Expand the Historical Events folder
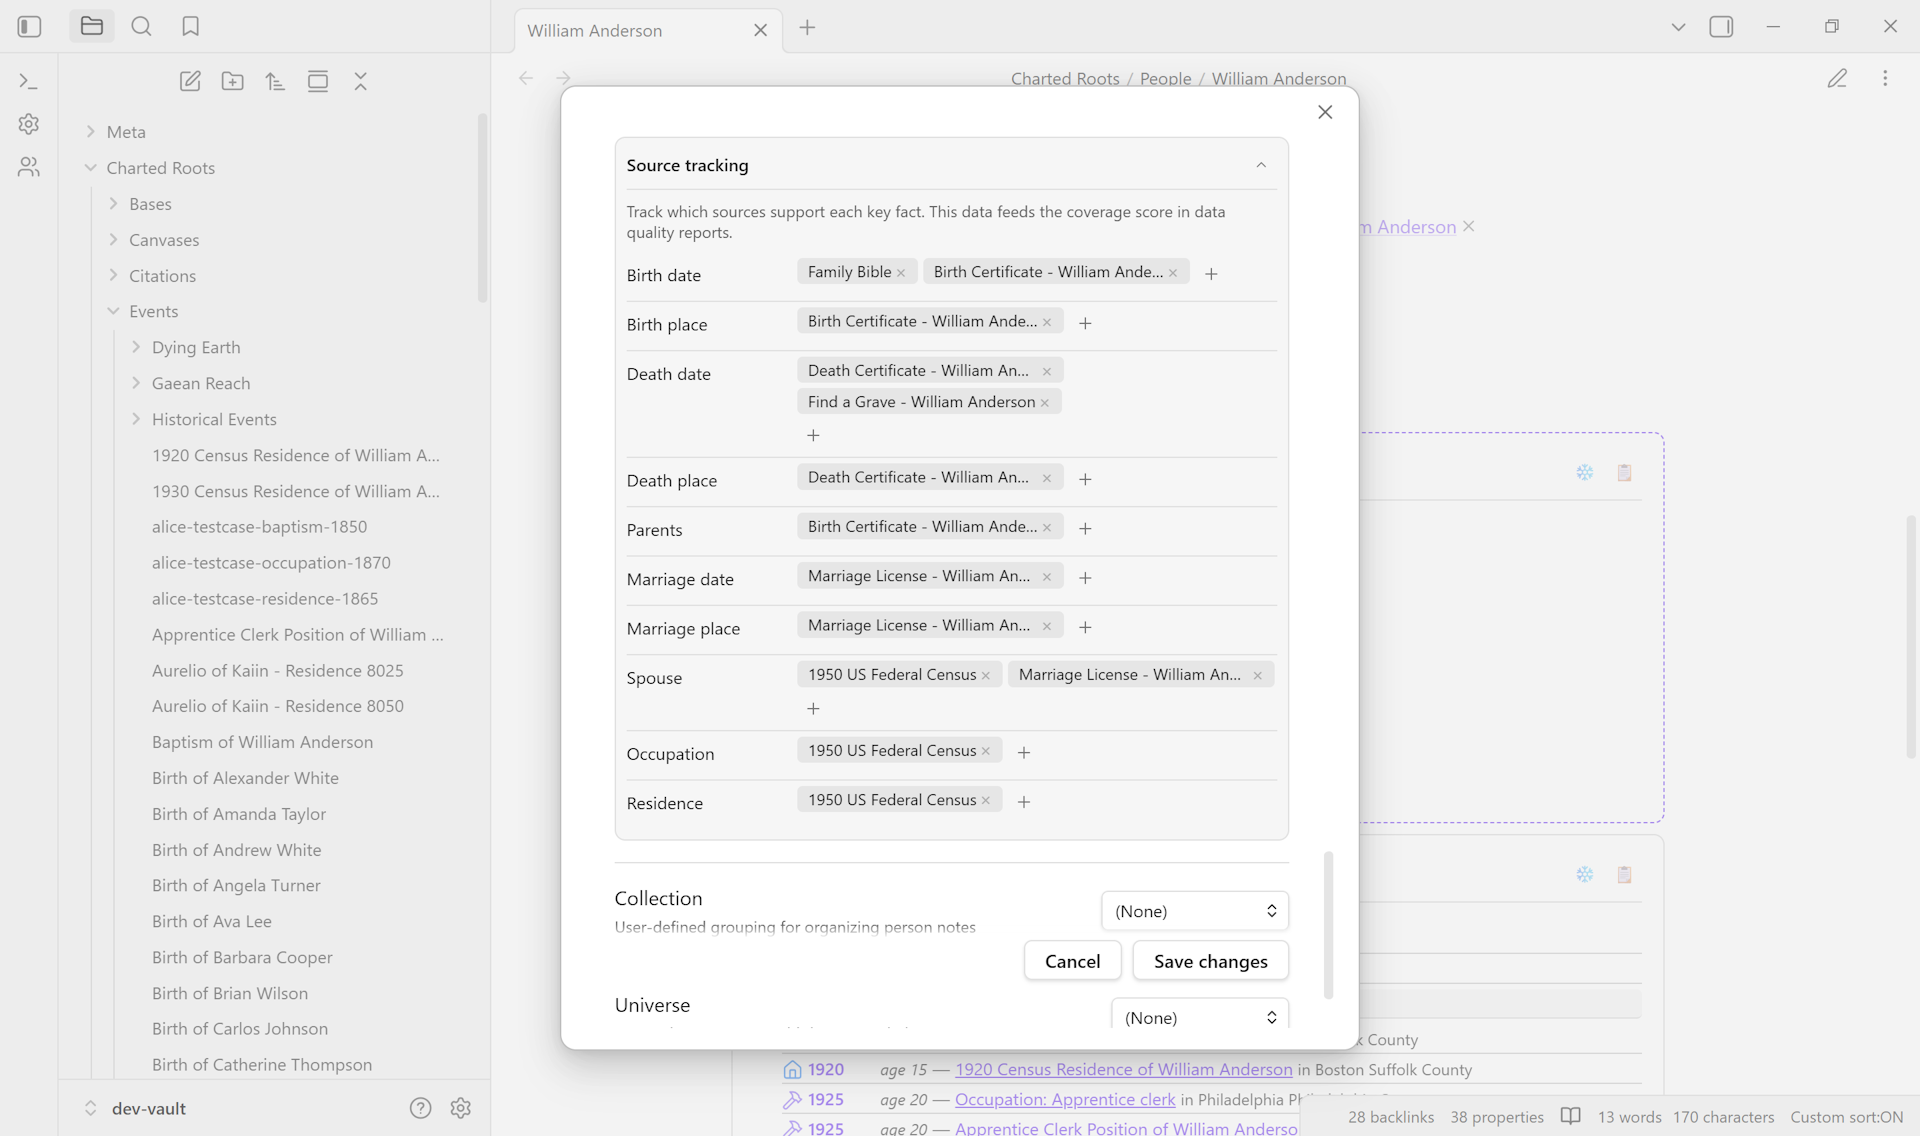This screenshot has width=1920, height=1136. [x=136, y=419]
